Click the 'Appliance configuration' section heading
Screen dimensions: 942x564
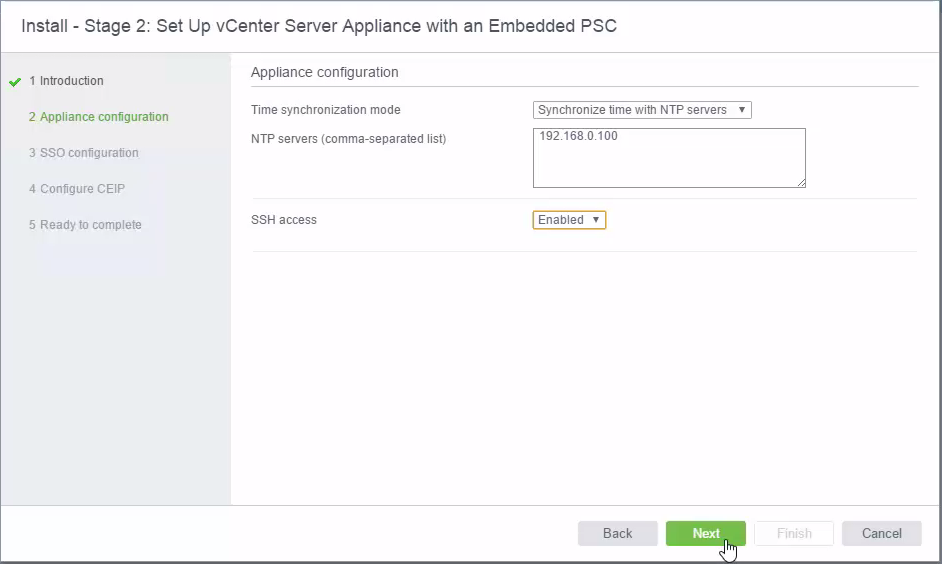(x=324, y=72)
